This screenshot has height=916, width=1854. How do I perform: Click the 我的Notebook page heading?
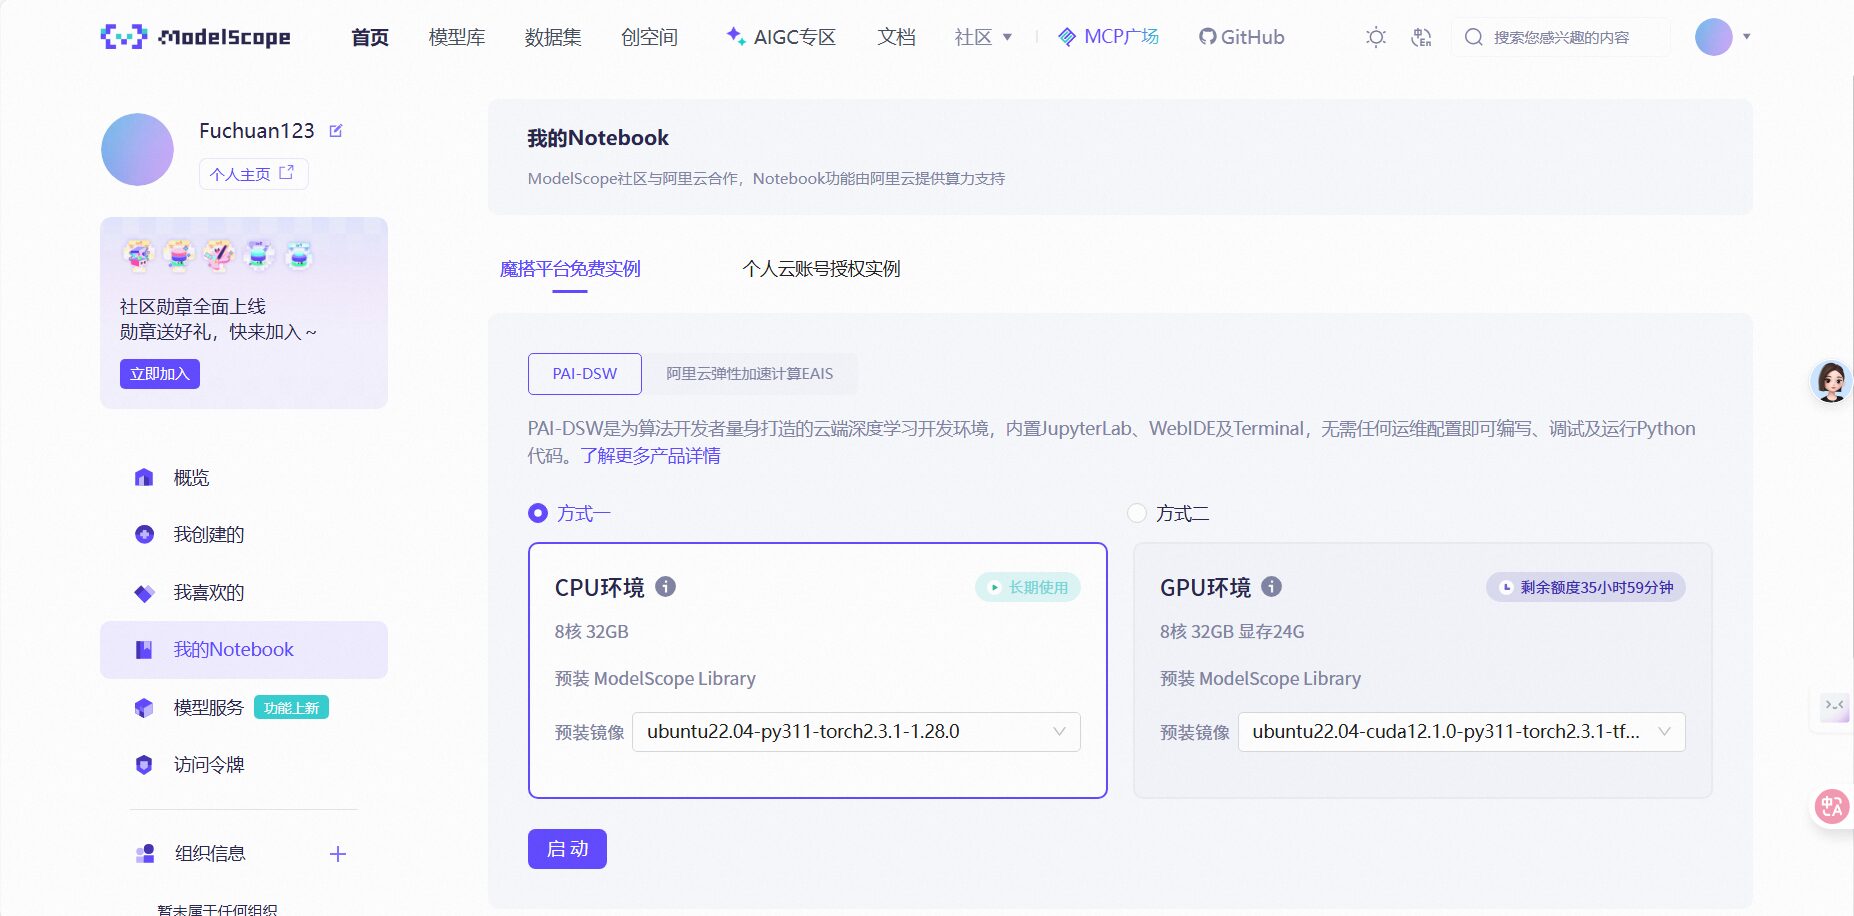coord(598,138)
